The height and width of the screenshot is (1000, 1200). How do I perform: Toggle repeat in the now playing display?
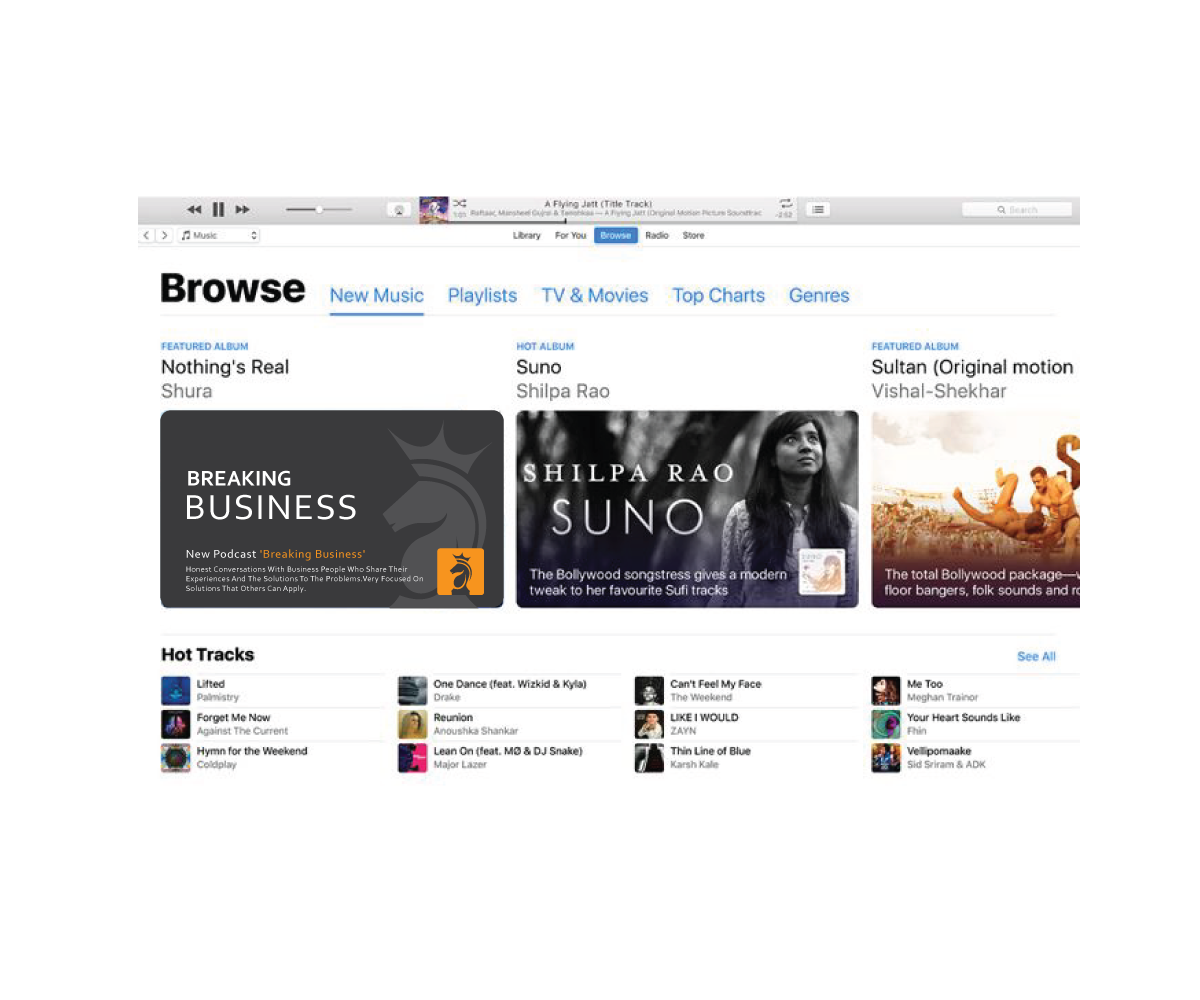coord(786,203)
